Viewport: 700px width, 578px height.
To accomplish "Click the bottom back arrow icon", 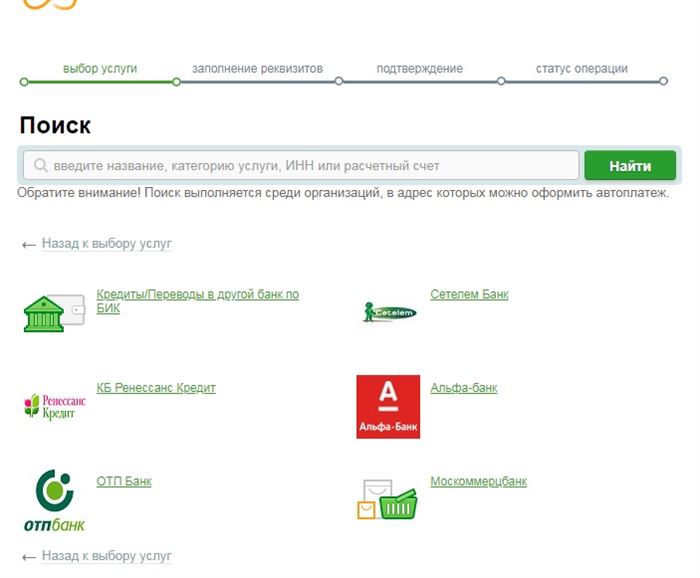I will 29,557.
